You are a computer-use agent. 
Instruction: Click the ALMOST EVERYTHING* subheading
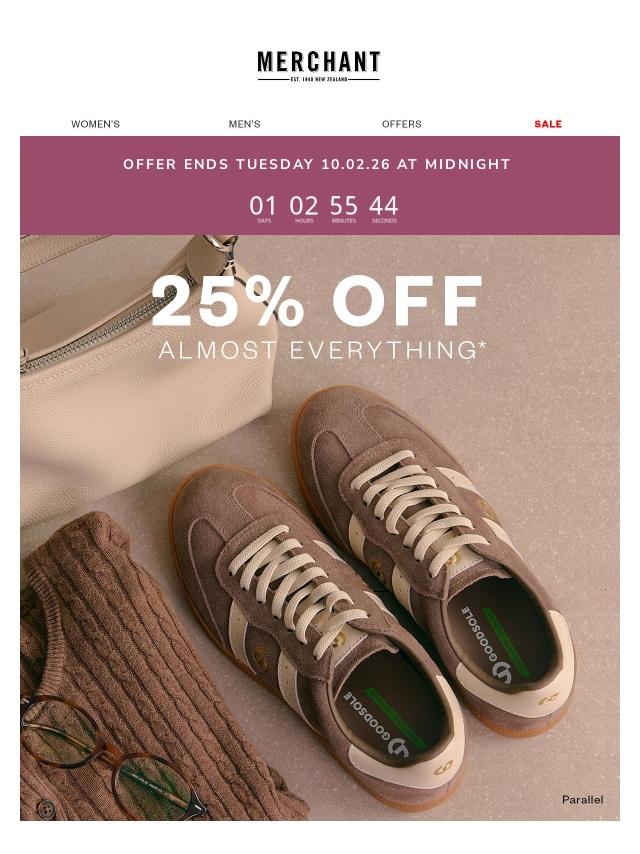[322, 350]
